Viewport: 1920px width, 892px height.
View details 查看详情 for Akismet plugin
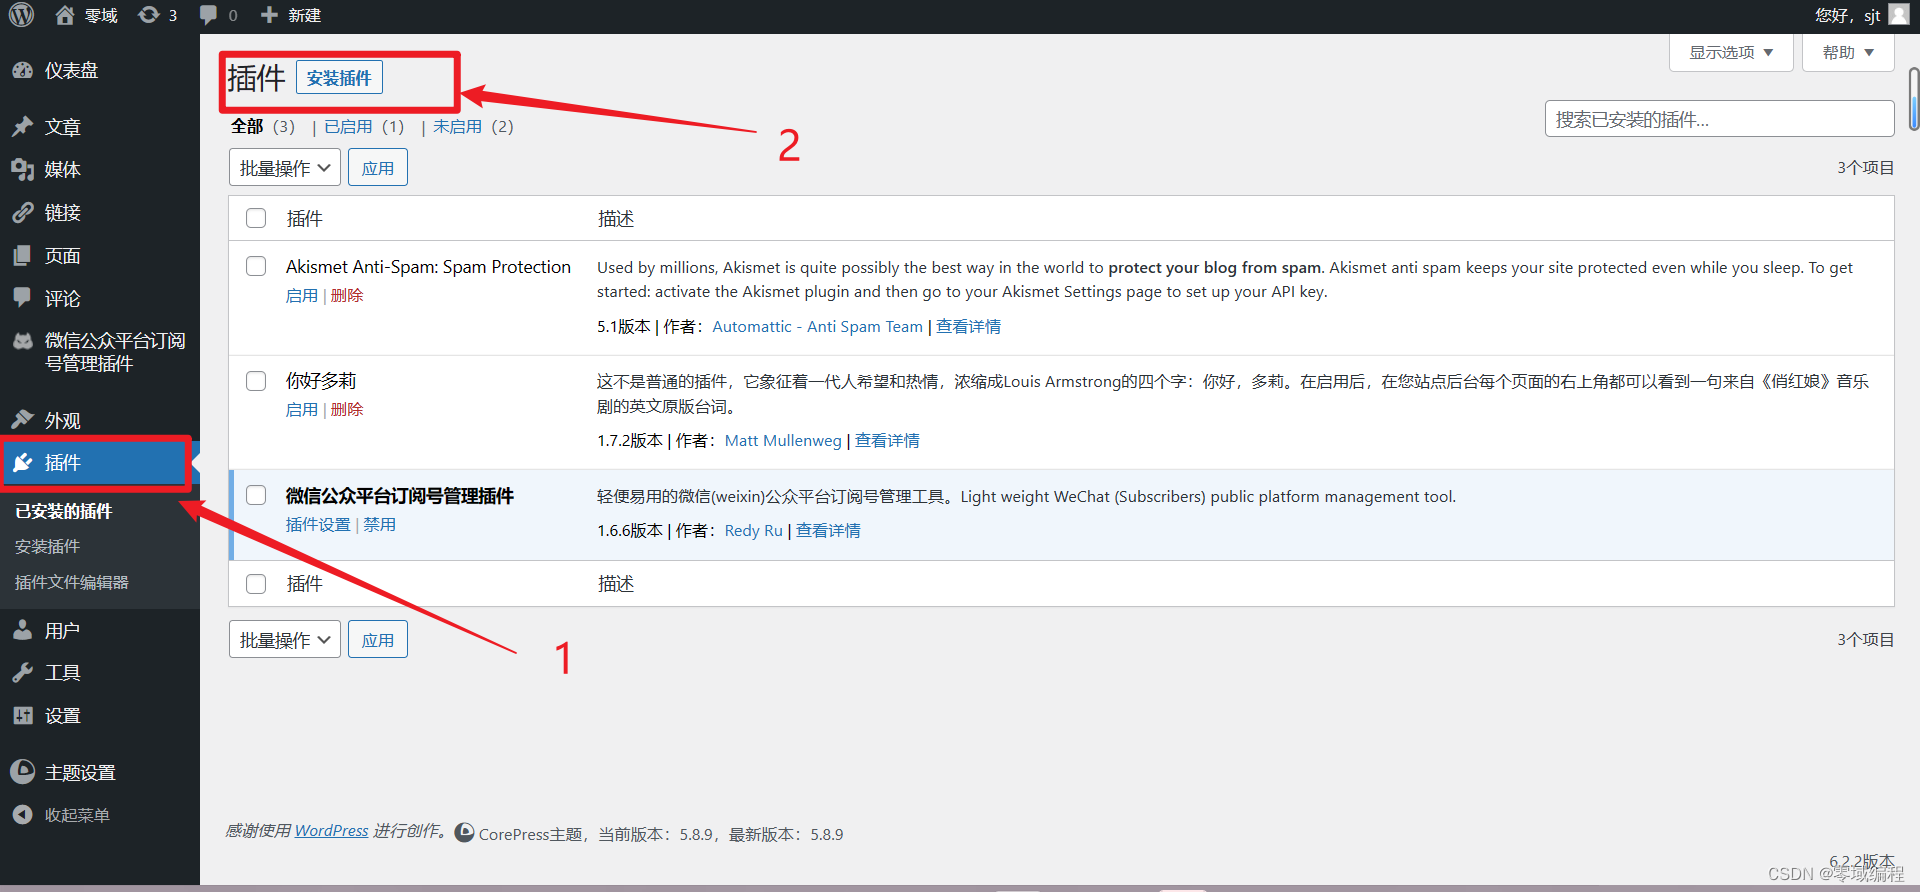click(x=968, y=326)
